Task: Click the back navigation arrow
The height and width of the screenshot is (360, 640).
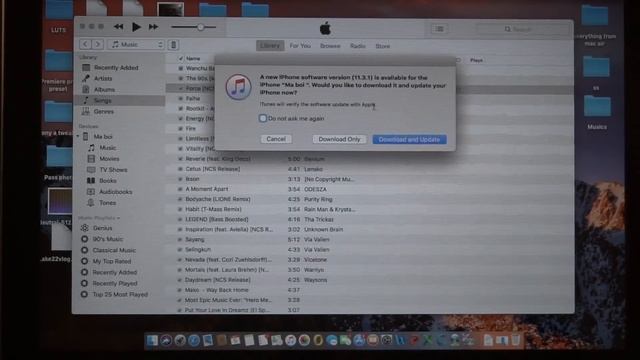Action: point(85,44)
